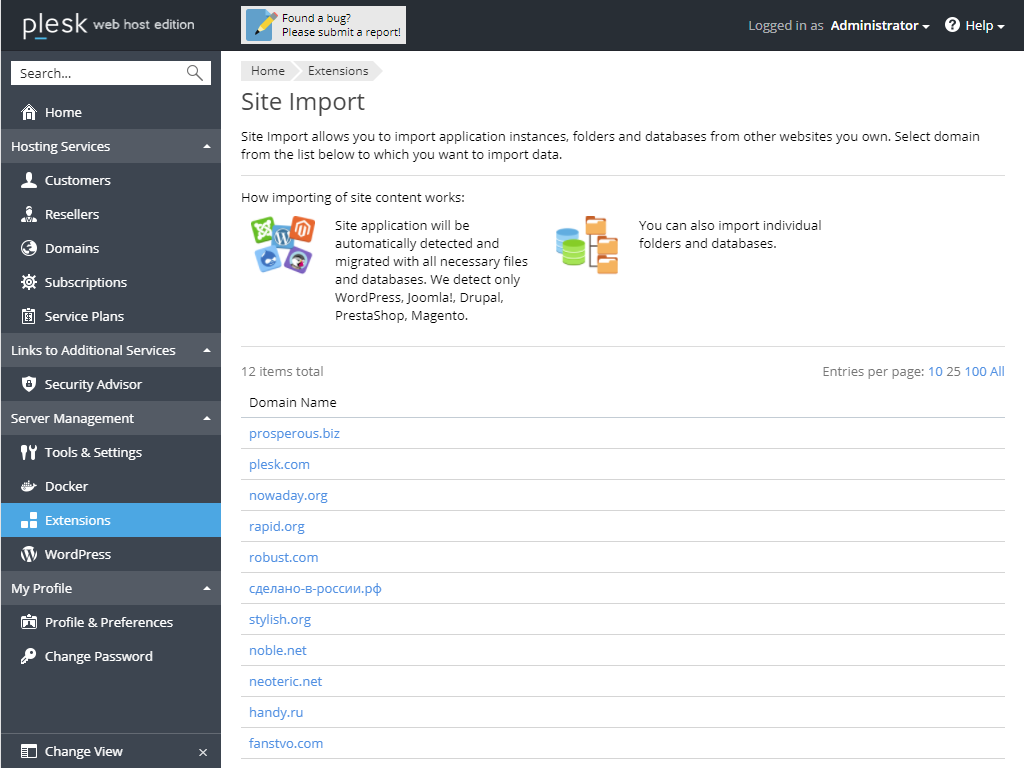The width and height of the screenshot is (1024, 768).
Task: Collapse the Hosting Services section
Action: pyautogui.click(x=206, y=147)
